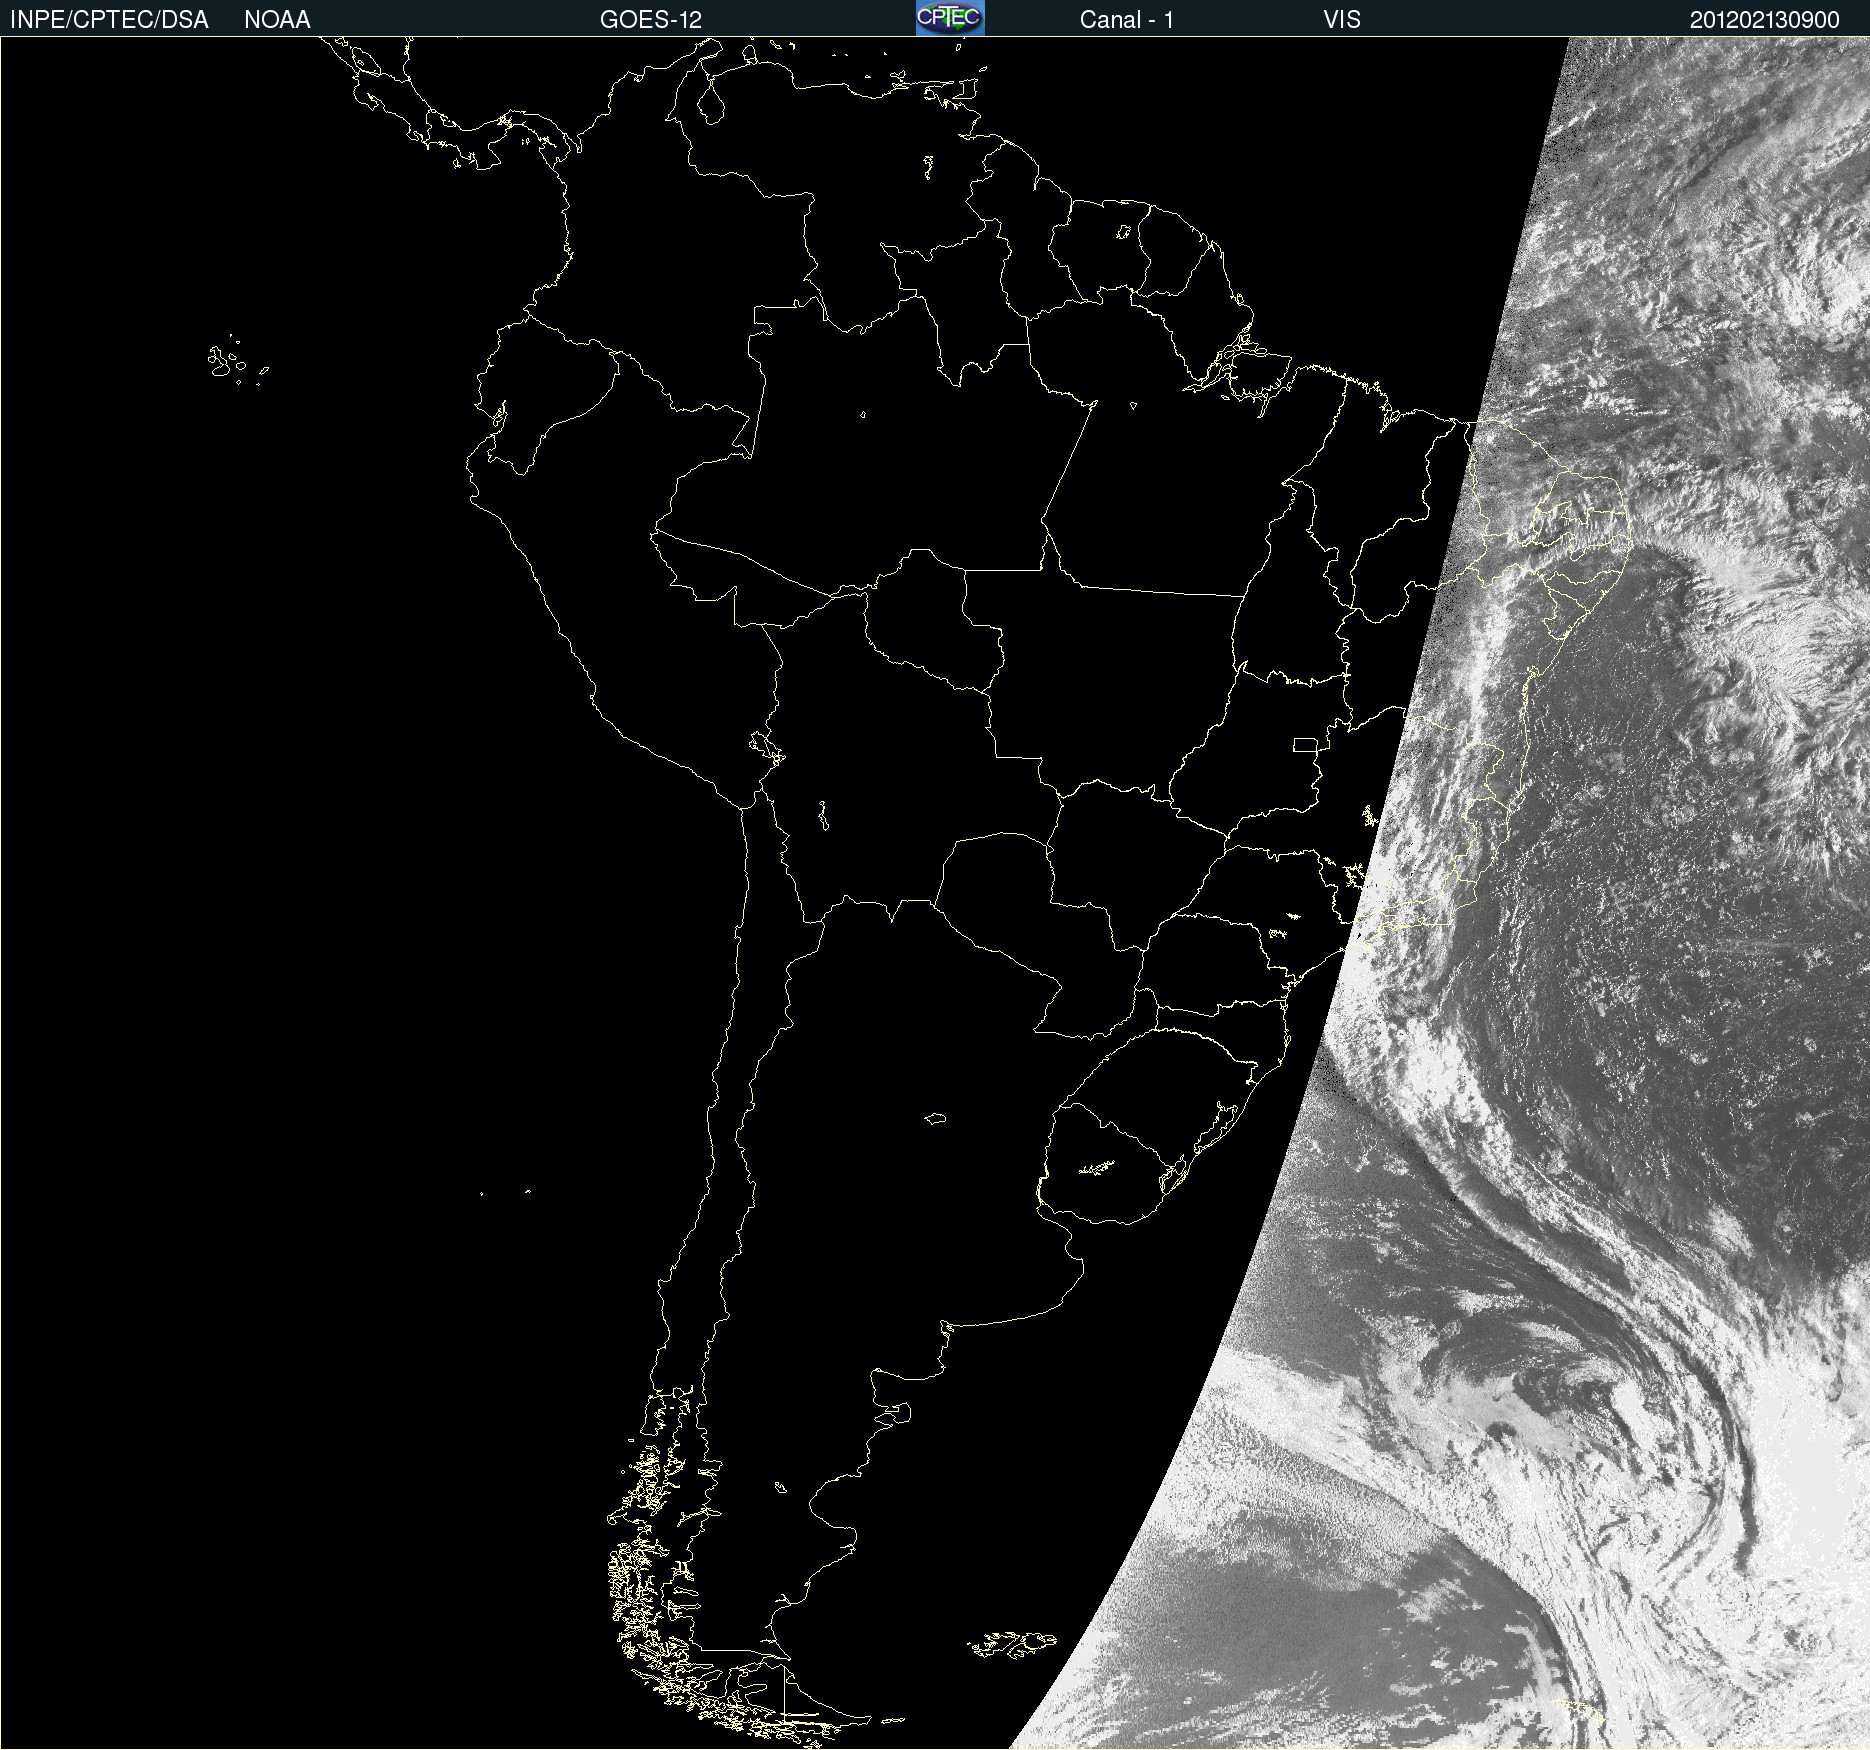1870x1750 pixels.
Task: Click the VIS channel label
Action: coord(1342,20)
